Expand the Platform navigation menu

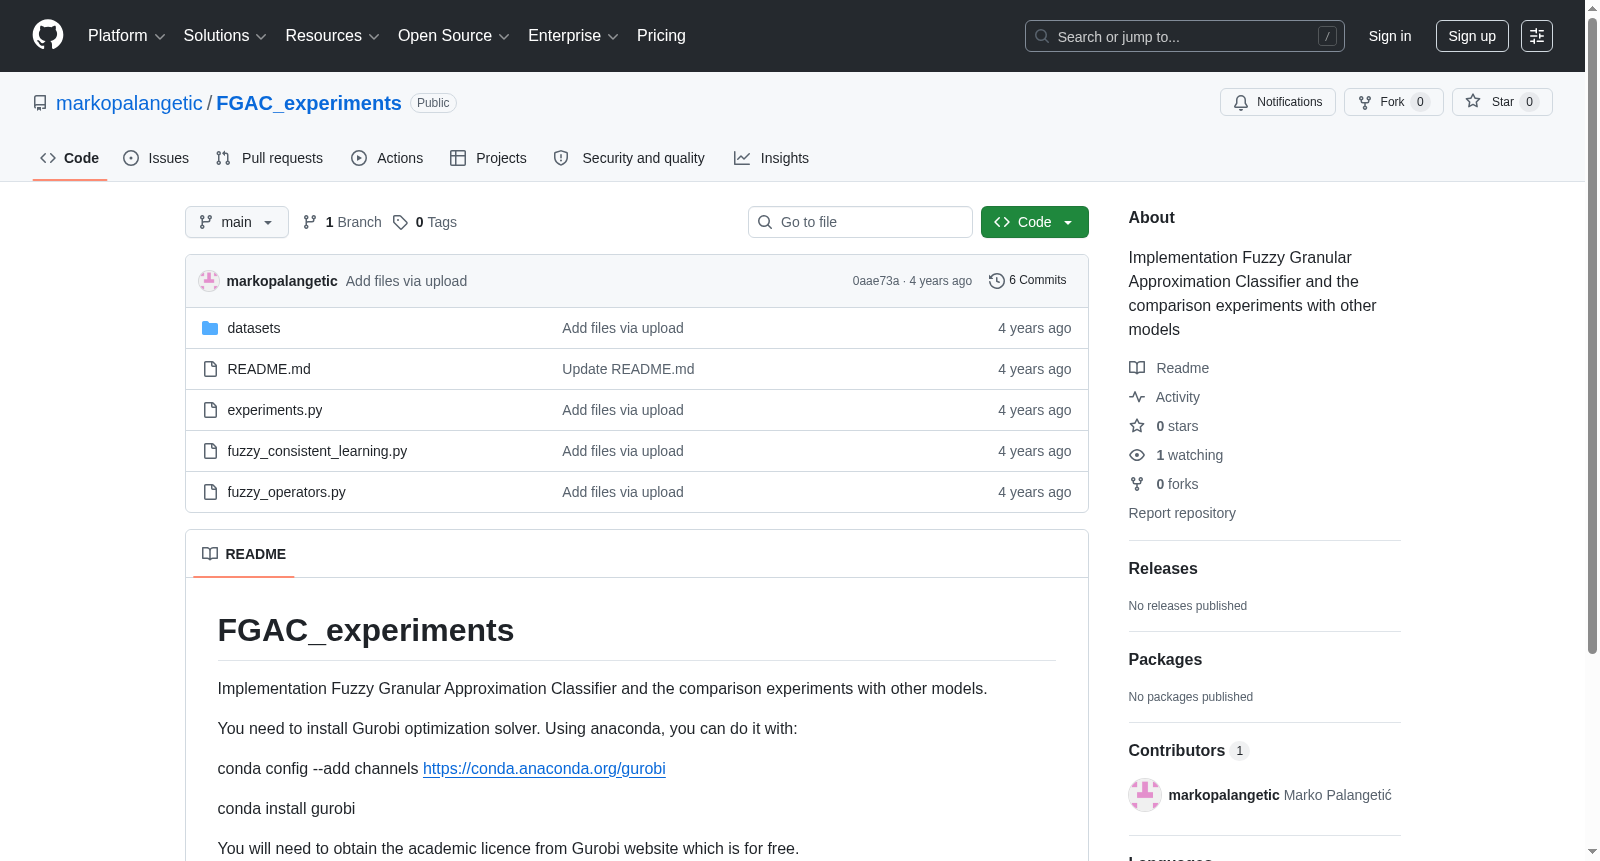pyautogui.click(x=126, y=36)
